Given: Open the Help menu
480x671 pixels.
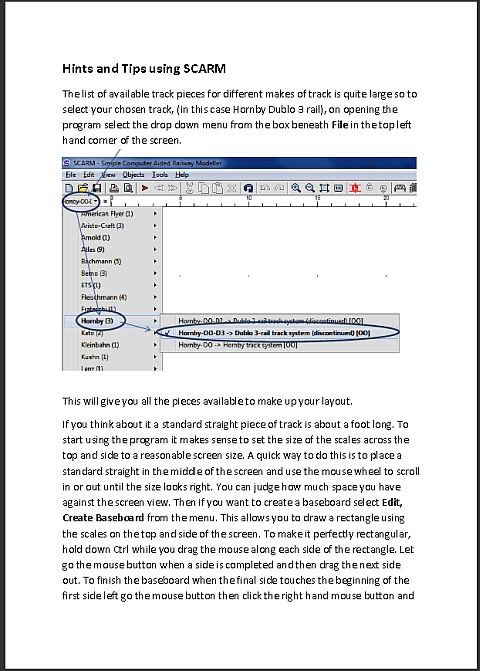Looking at the screenshot, I should [x=182, y=175].
